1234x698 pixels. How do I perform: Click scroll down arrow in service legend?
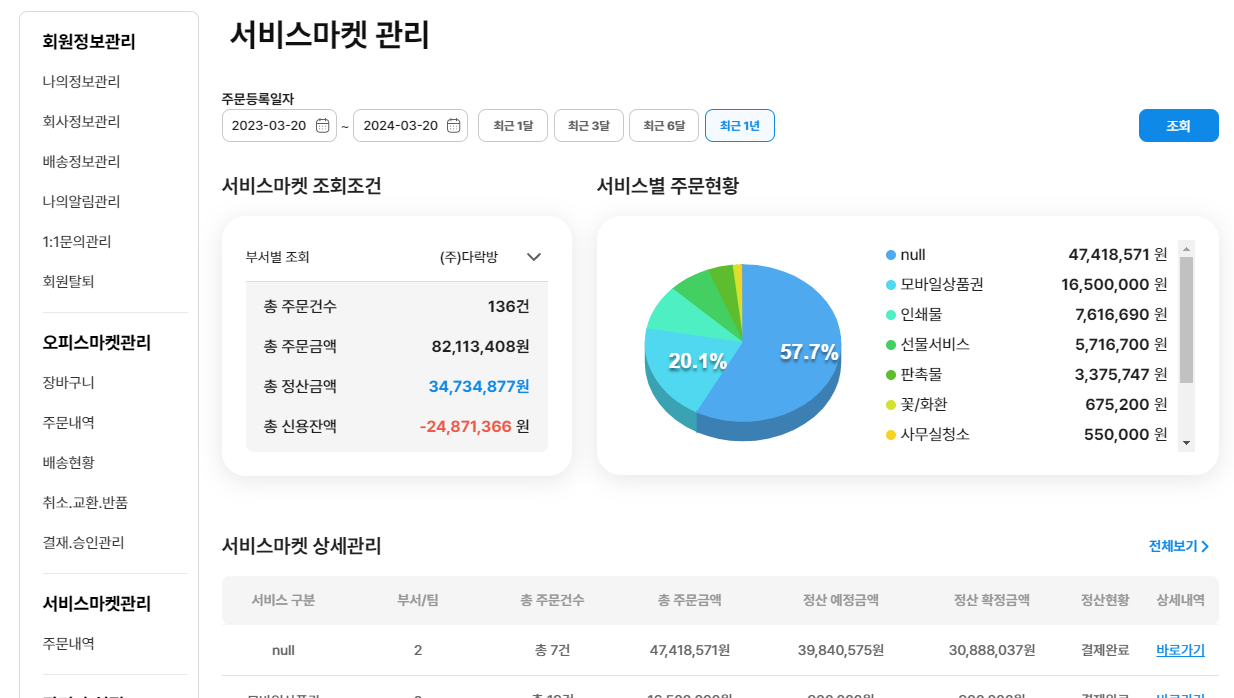point(1186,442)
